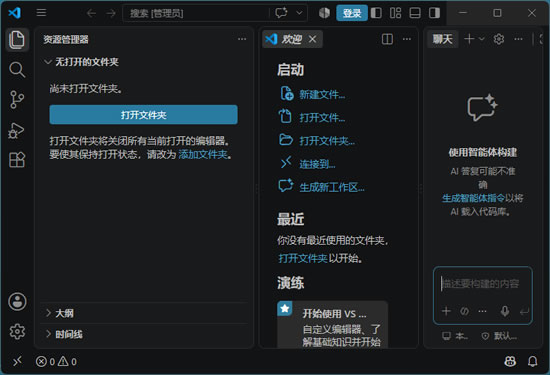Open the 开始使用 VS ... walkthrough card
The image size is (550, 375).
(333, 324)
